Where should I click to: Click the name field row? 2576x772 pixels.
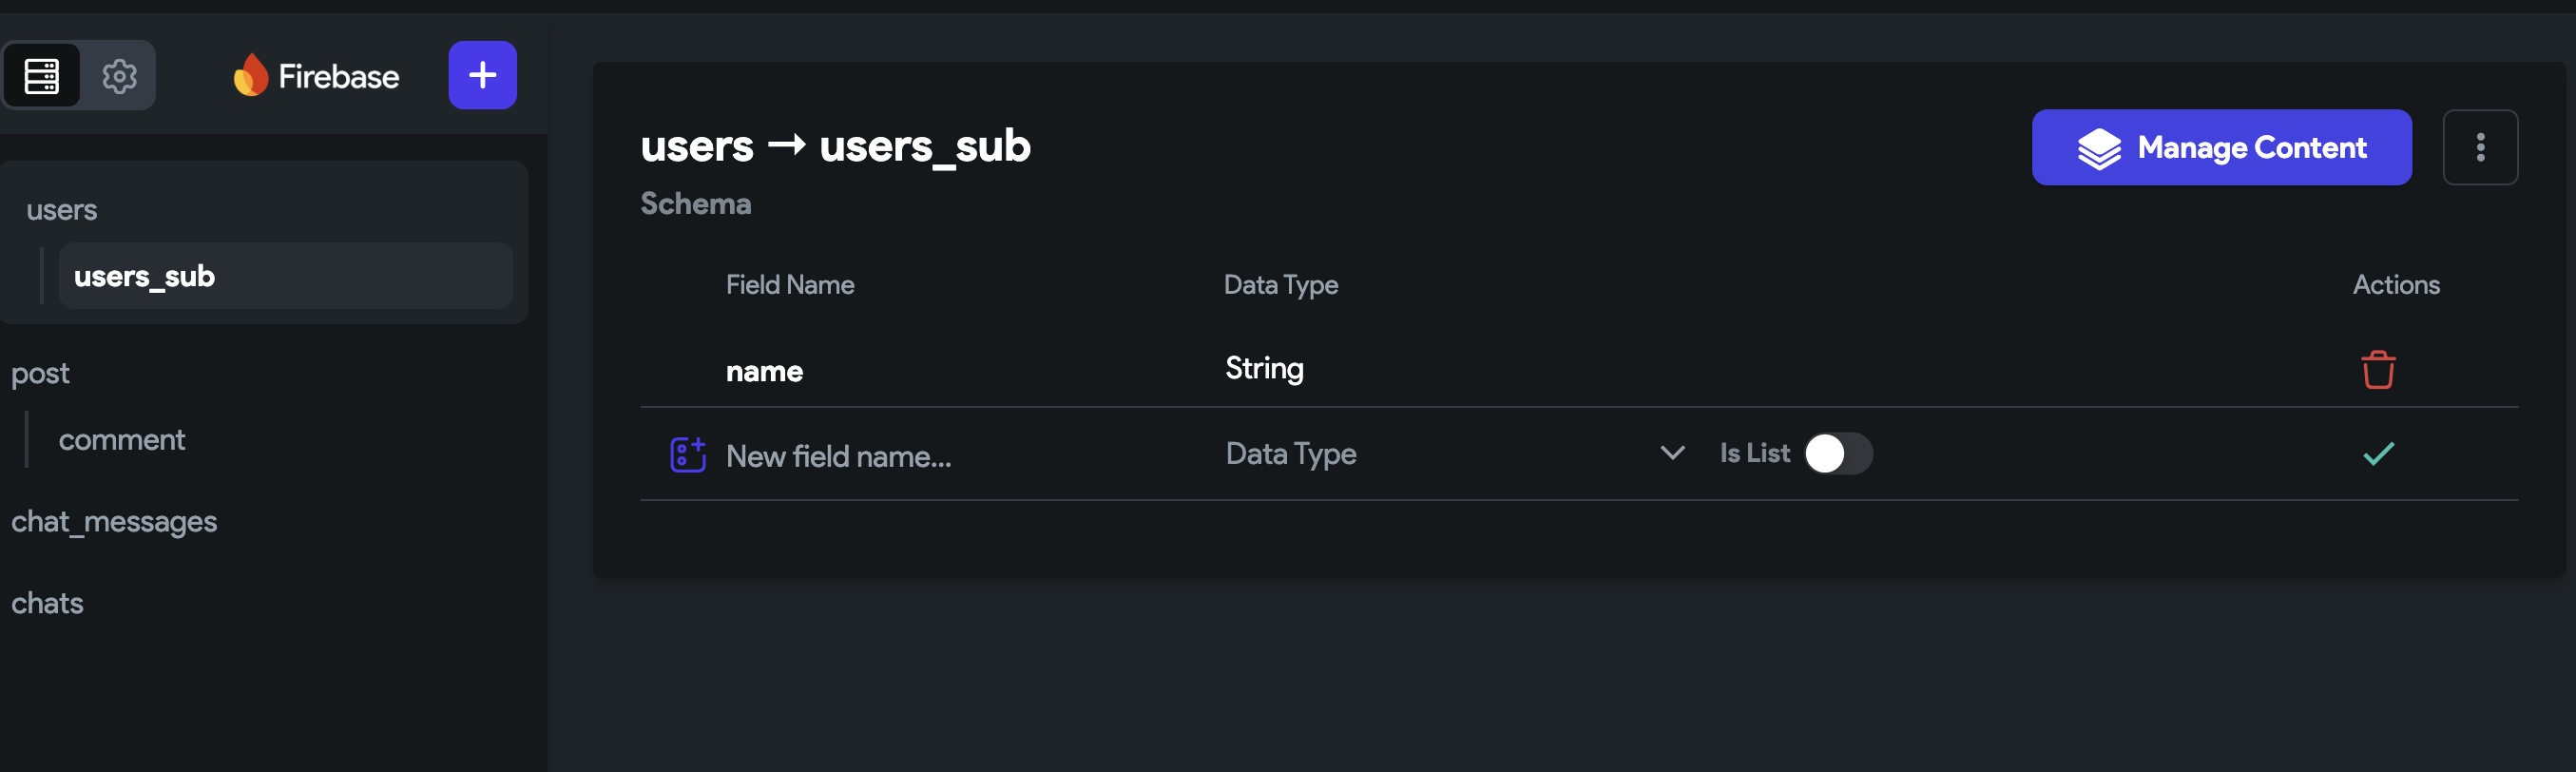pyautogui.click(x=1578, y=369)
